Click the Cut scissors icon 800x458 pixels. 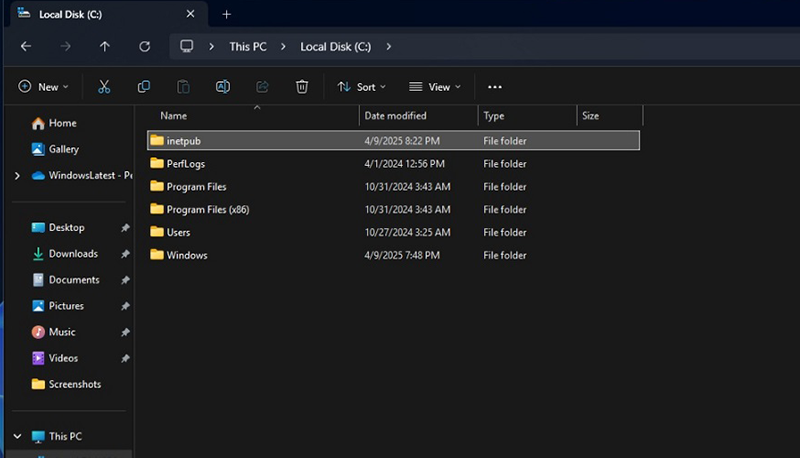pyautogui.click(x=104, y=87)
